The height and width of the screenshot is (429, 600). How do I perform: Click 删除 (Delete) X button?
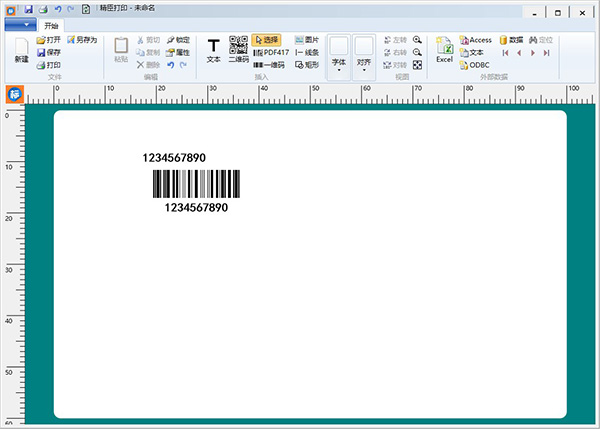click(x=148, y=65)
